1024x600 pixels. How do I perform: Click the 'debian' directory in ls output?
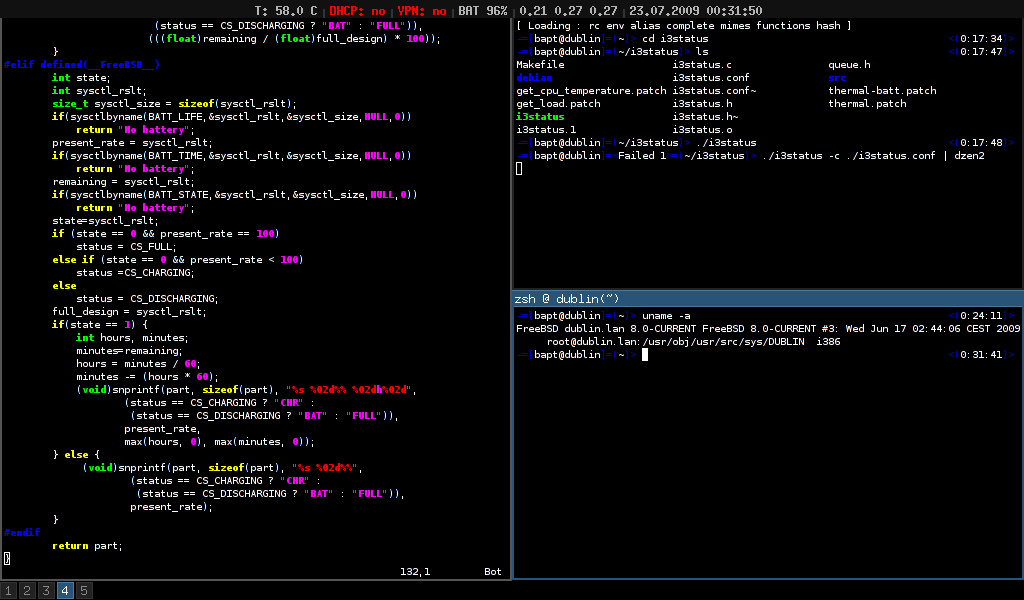[x=534, y=78]
